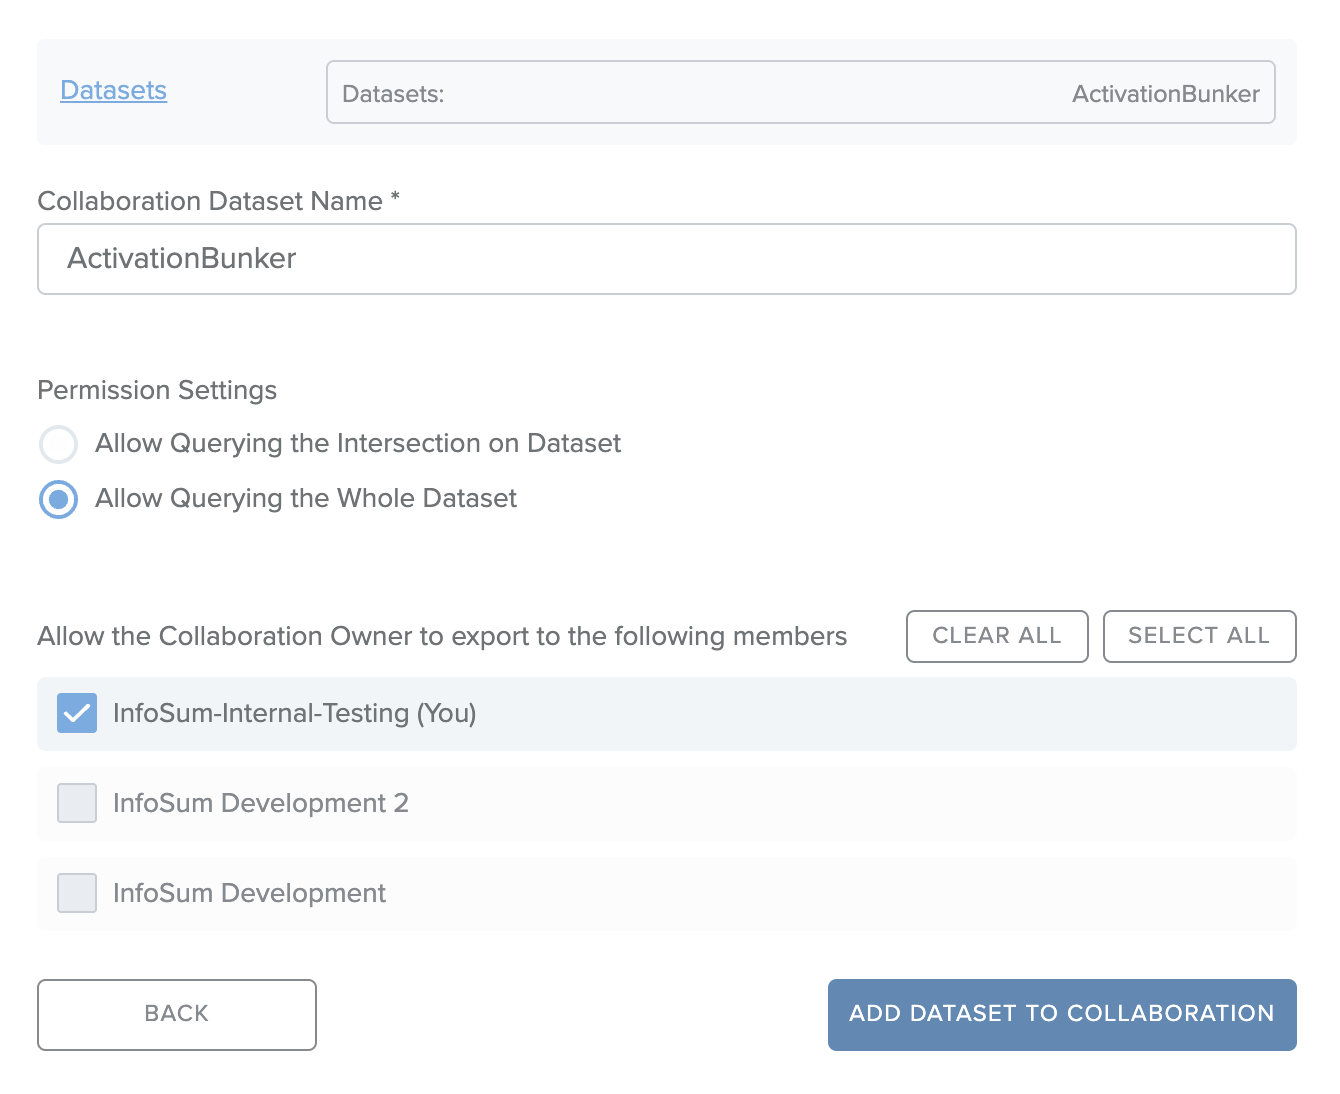Click Add Dataset to Collaboration button
1340x1094 pixels.
click(1061, 1014)
